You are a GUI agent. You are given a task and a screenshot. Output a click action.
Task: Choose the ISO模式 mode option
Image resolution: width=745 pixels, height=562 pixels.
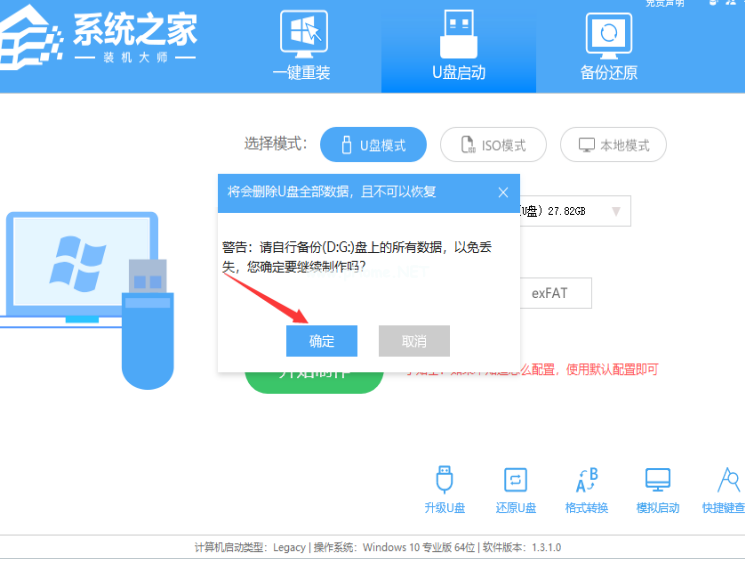493,145
